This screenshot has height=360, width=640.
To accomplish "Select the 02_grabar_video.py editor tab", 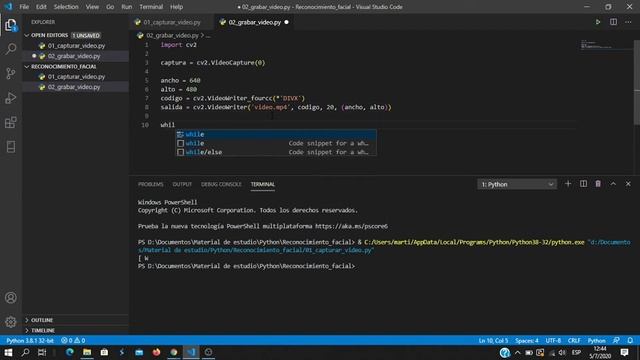I will click(254, 22).
